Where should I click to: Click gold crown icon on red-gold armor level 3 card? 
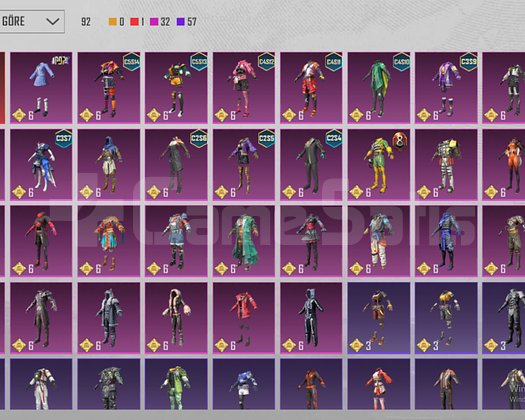[x=356, y=345]
